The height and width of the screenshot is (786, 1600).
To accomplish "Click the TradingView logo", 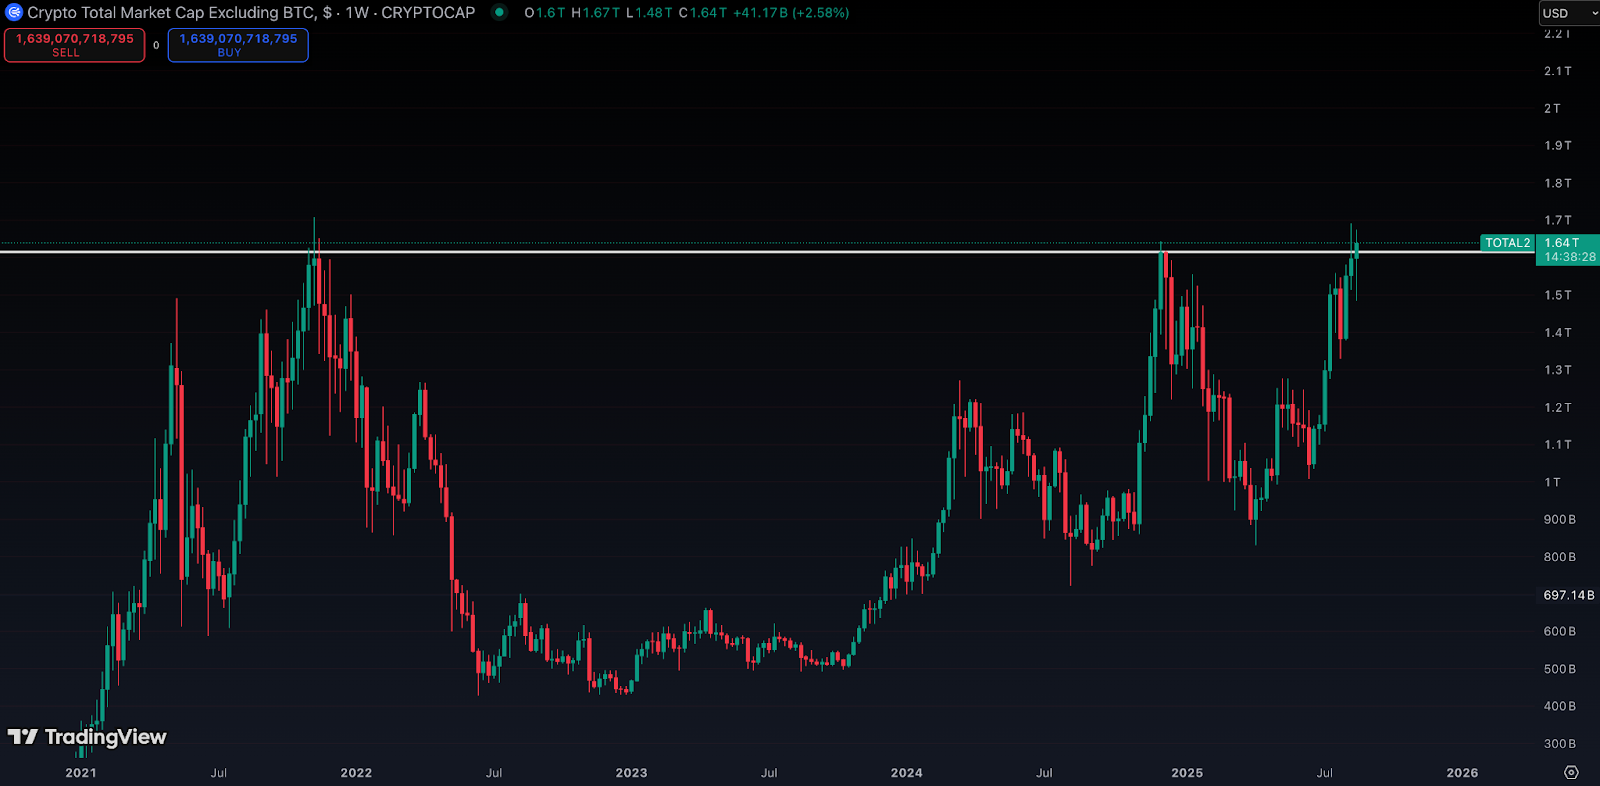I will point(87,737).
